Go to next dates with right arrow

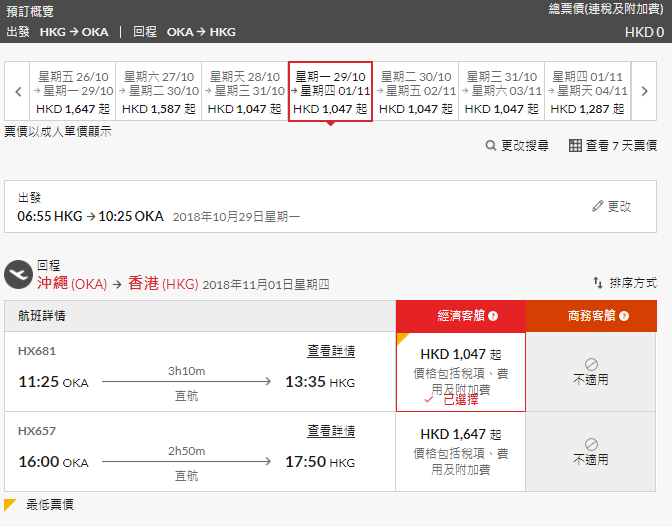644,91
